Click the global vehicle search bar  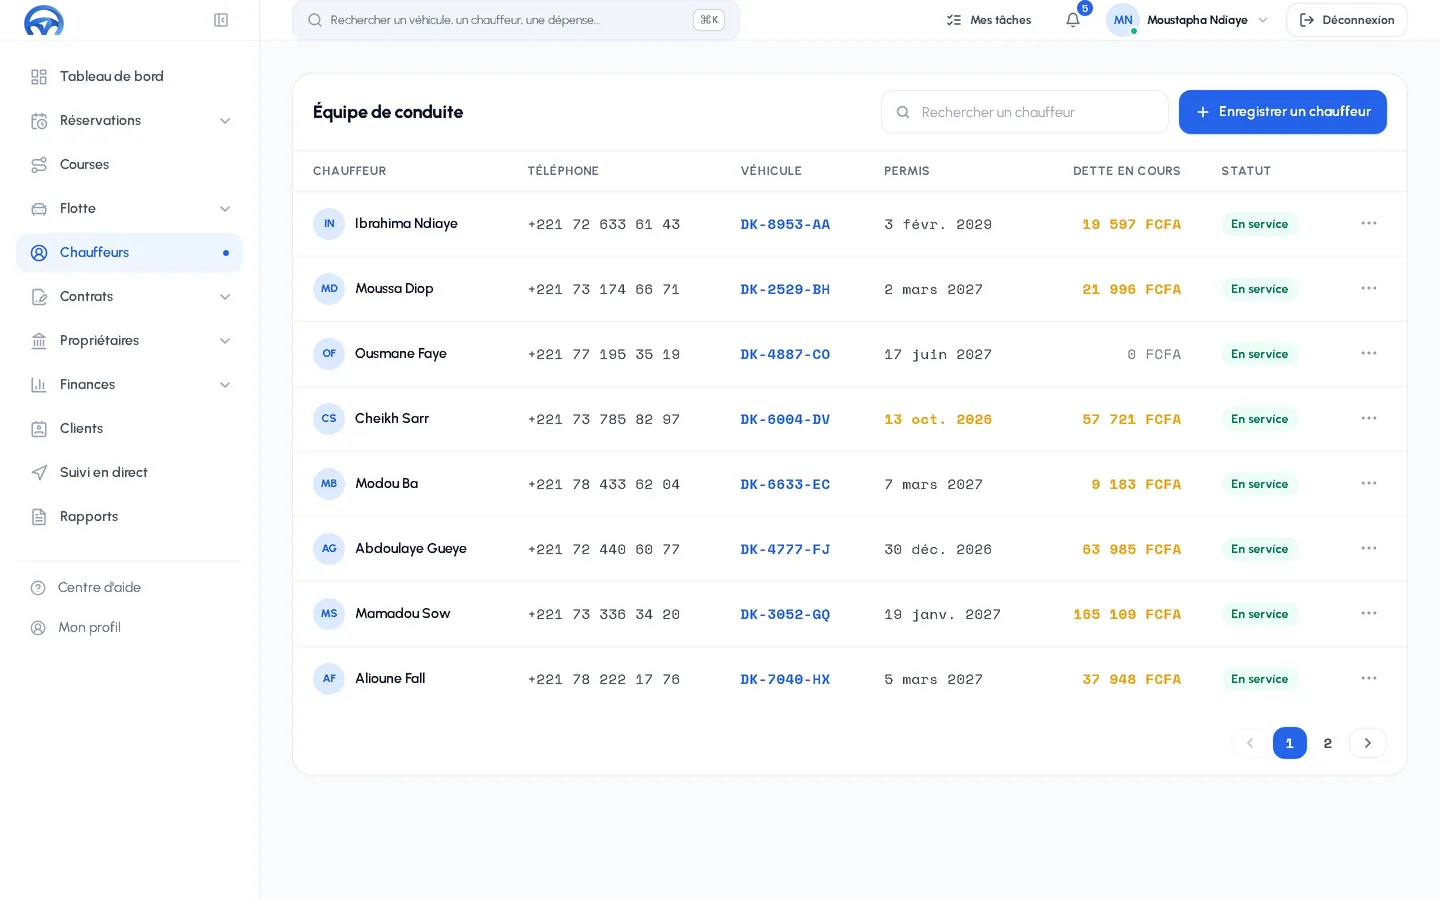(x=515, y=20)
